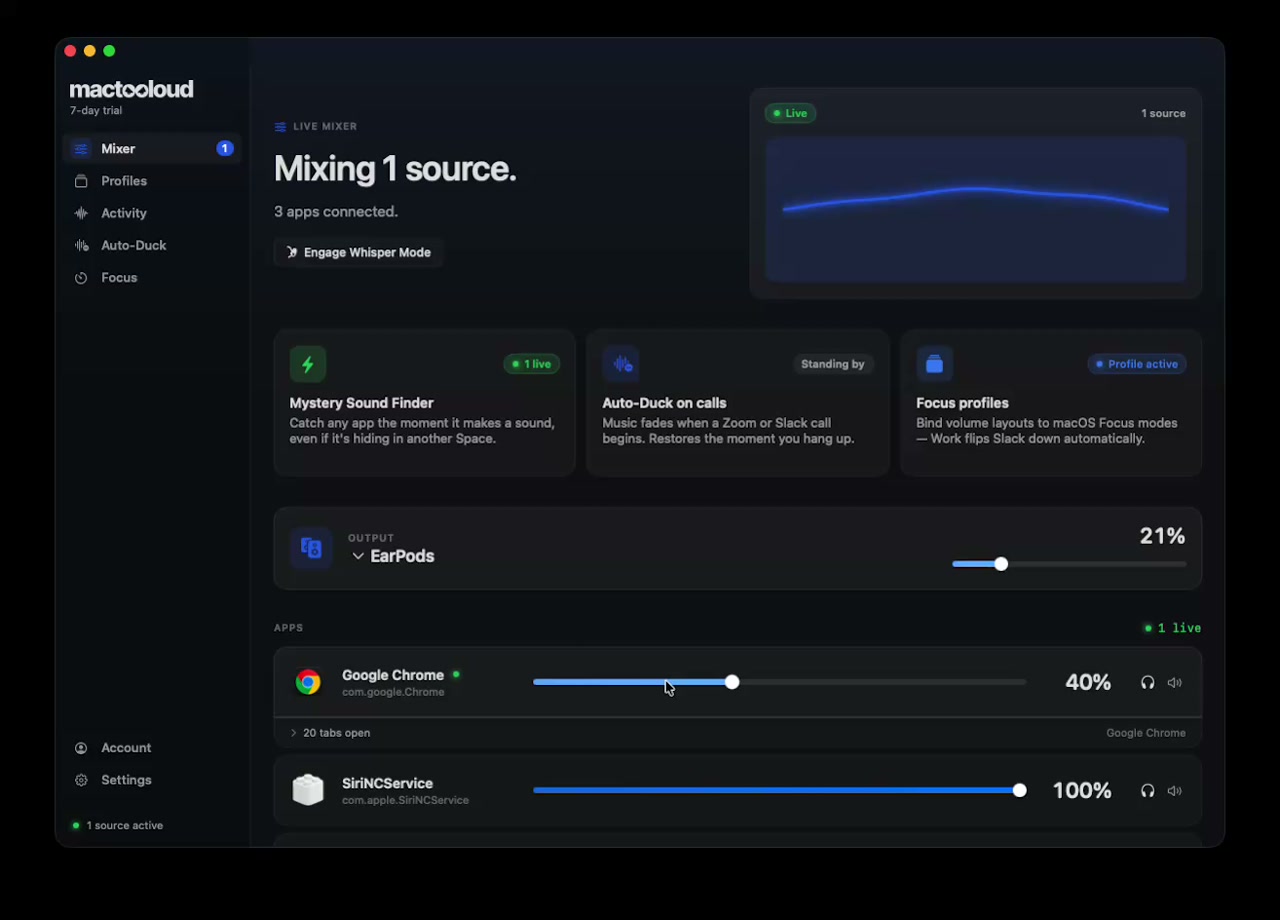The image size is (1280, 920).
Task: Click the 100% SiriNCService volume value
Action: pos(1082,790)
